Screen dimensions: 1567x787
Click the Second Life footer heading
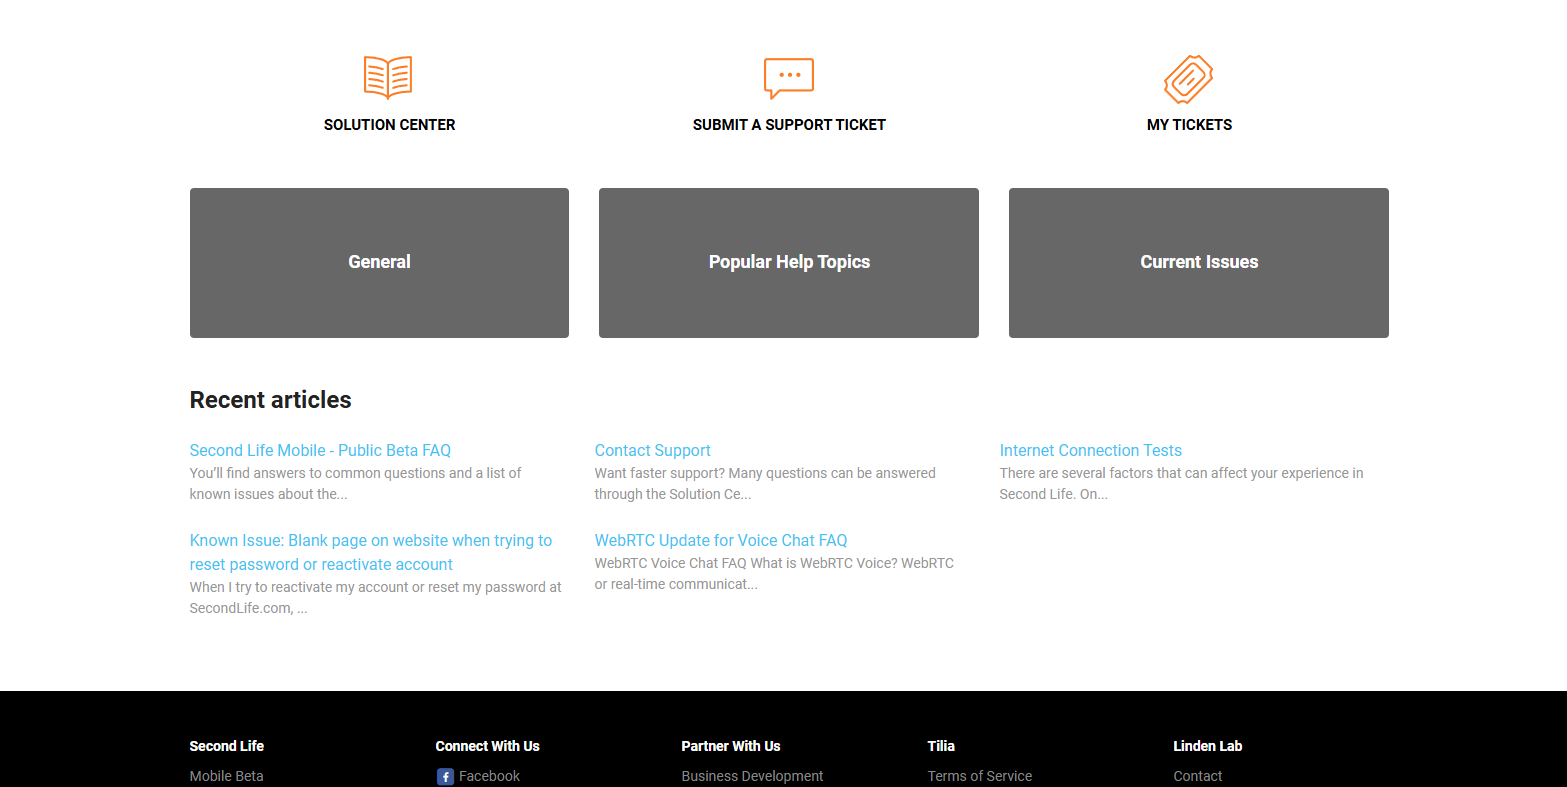[227, 746]
